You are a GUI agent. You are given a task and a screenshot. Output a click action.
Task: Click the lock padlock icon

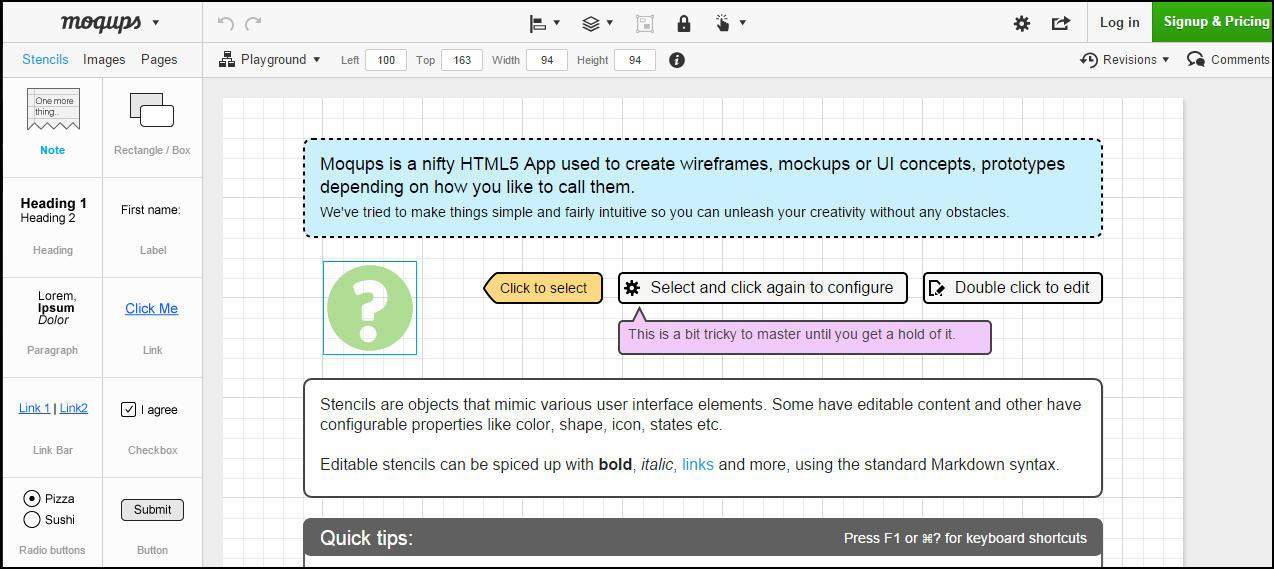[684, 23]
